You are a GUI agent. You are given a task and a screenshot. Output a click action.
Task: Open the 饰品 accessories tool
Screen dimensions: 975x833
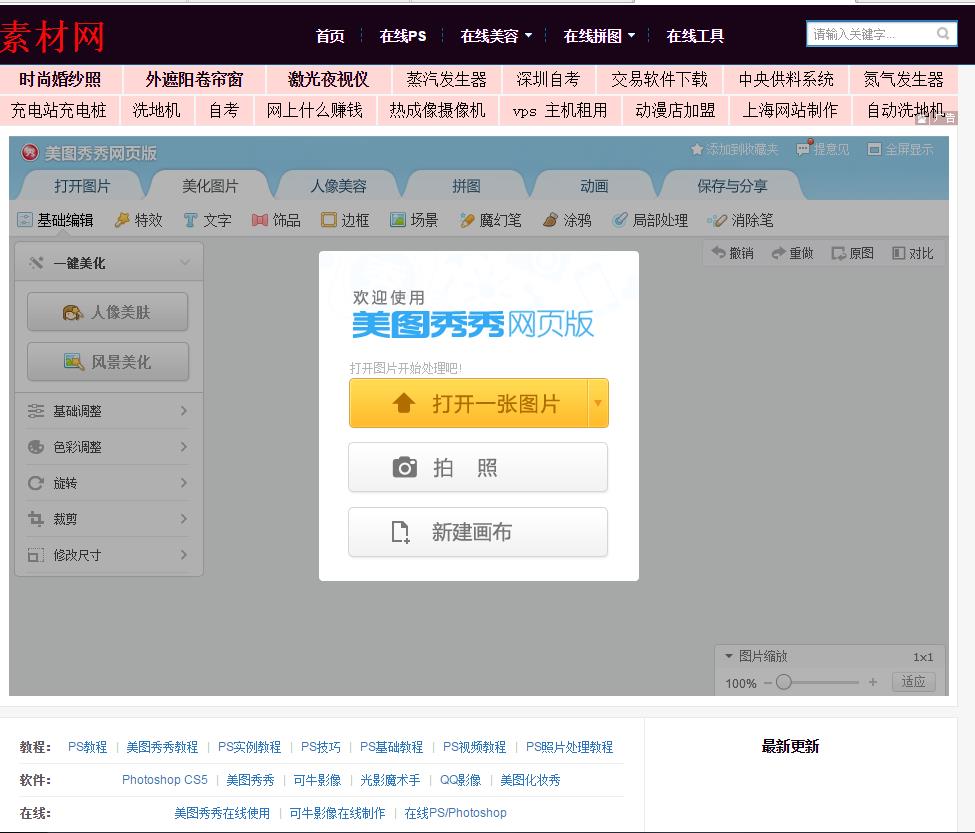pyautogui.click(x=276, y=220)
